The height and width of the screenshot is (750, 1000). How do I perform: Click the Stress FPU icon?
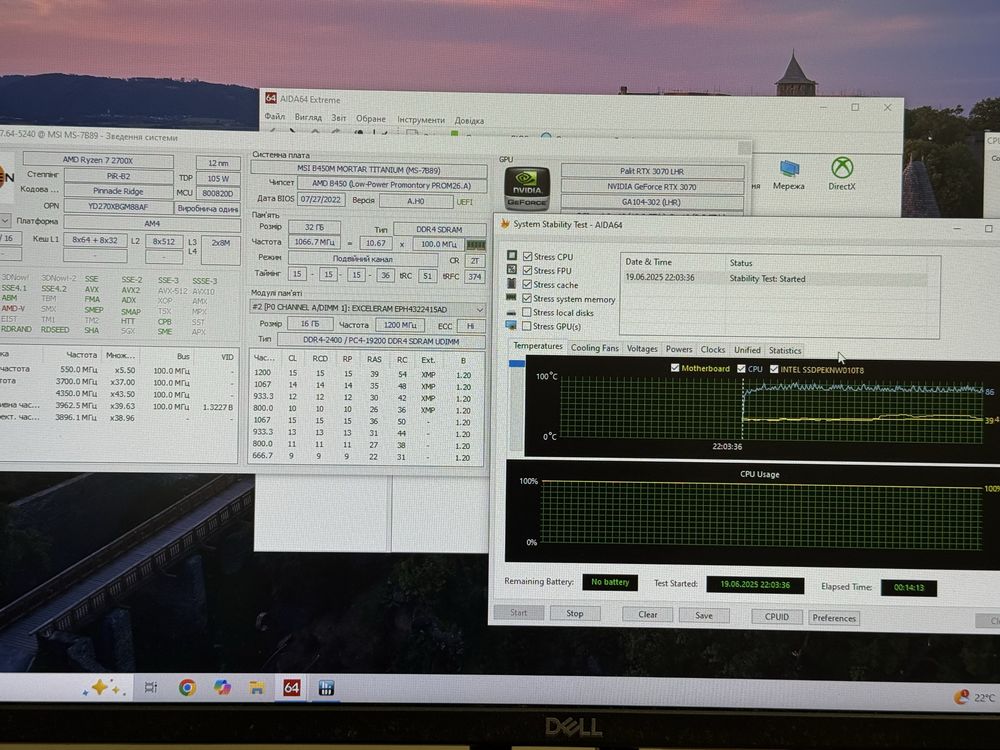(511, 269)
